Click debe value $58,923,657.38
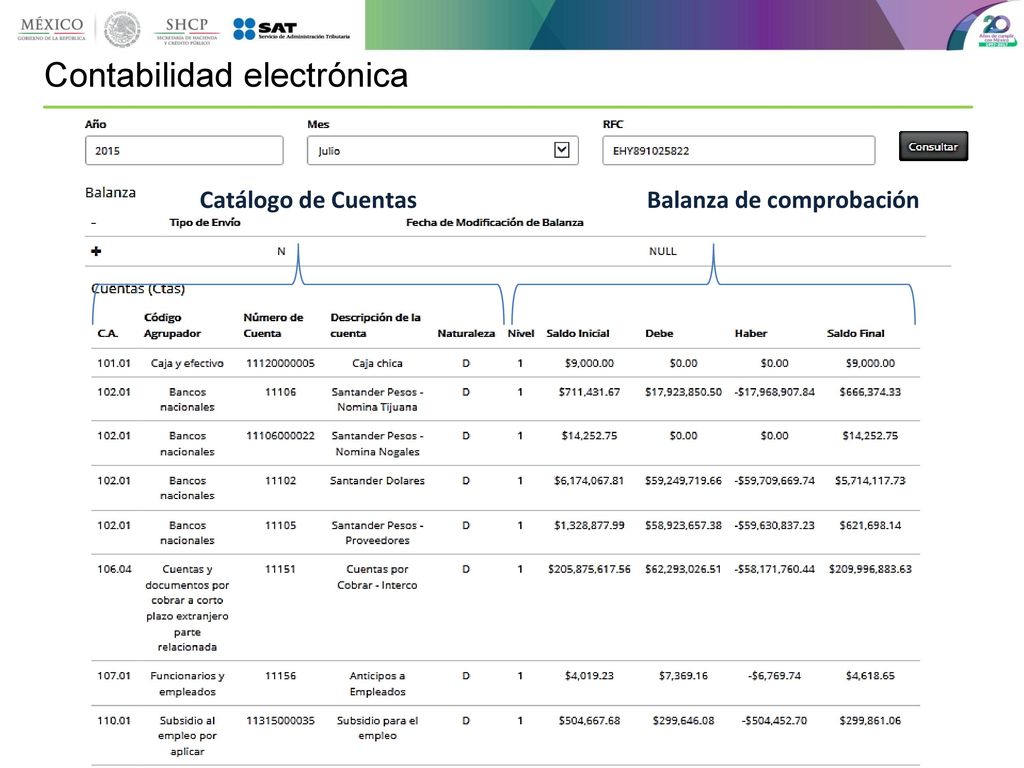 click(683, 525)
